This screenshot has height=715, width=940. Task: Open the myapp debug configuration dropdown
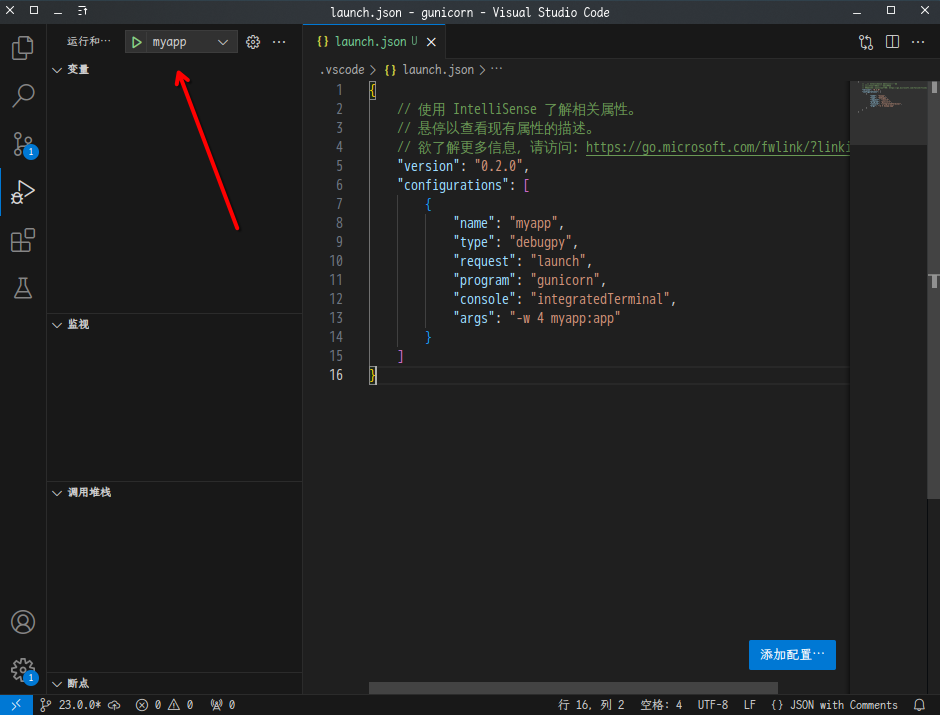point(222,42)
